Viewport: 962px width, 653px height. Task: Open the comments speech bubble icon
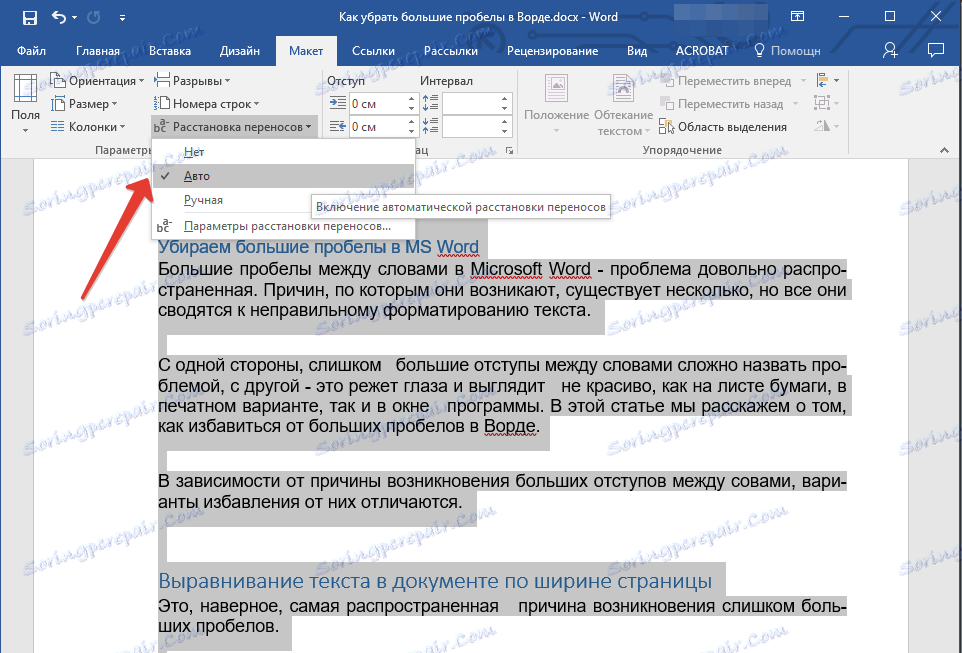[935, 50]
